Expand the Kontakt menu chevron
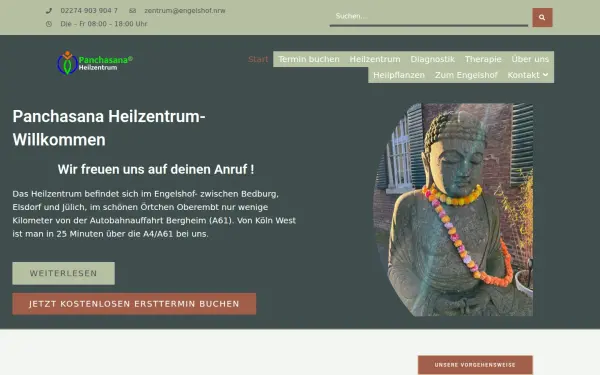Viewport: 600px width, 375px height. pos(545,75)
